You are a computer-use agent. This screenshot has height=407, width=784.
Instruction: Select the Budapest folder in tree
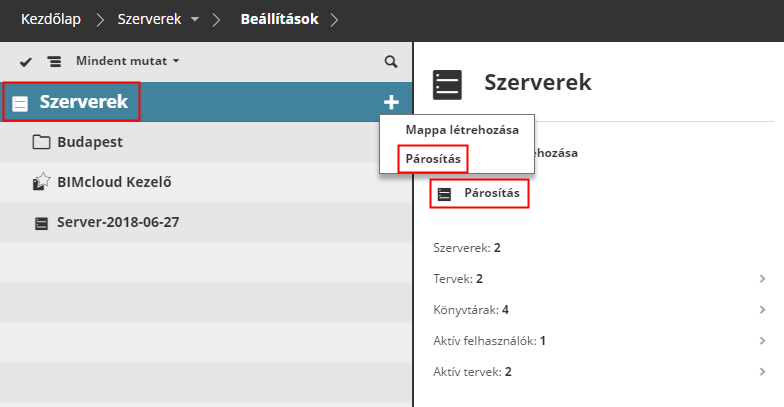90,142
